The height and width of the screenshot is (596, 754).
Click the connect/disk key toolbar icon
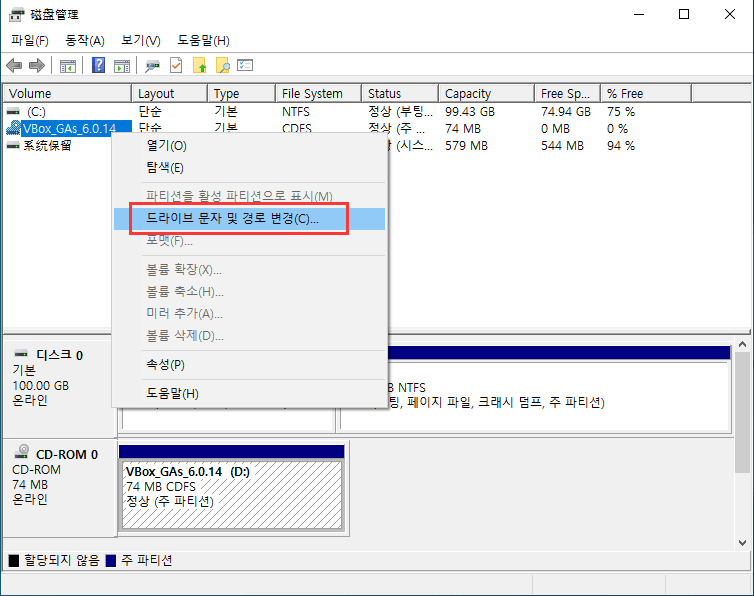(152, 65)
